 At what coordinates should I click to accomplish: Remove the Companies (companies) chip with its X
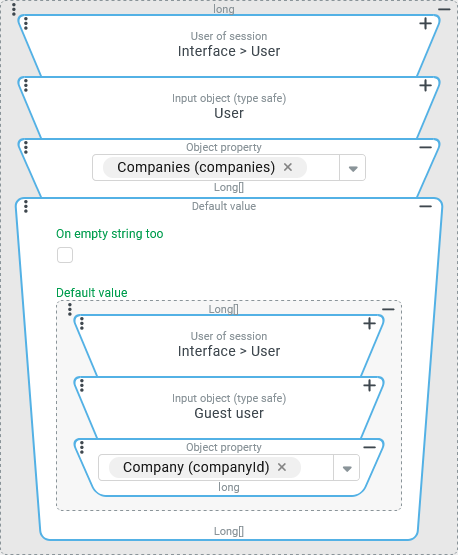click(x=288, y=167)
